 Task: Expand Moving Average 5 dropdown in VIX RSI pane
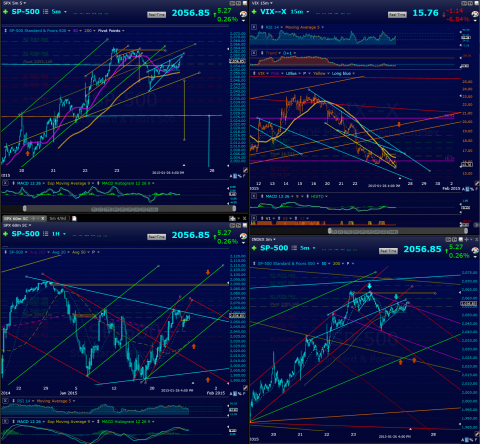pos(322,27)
